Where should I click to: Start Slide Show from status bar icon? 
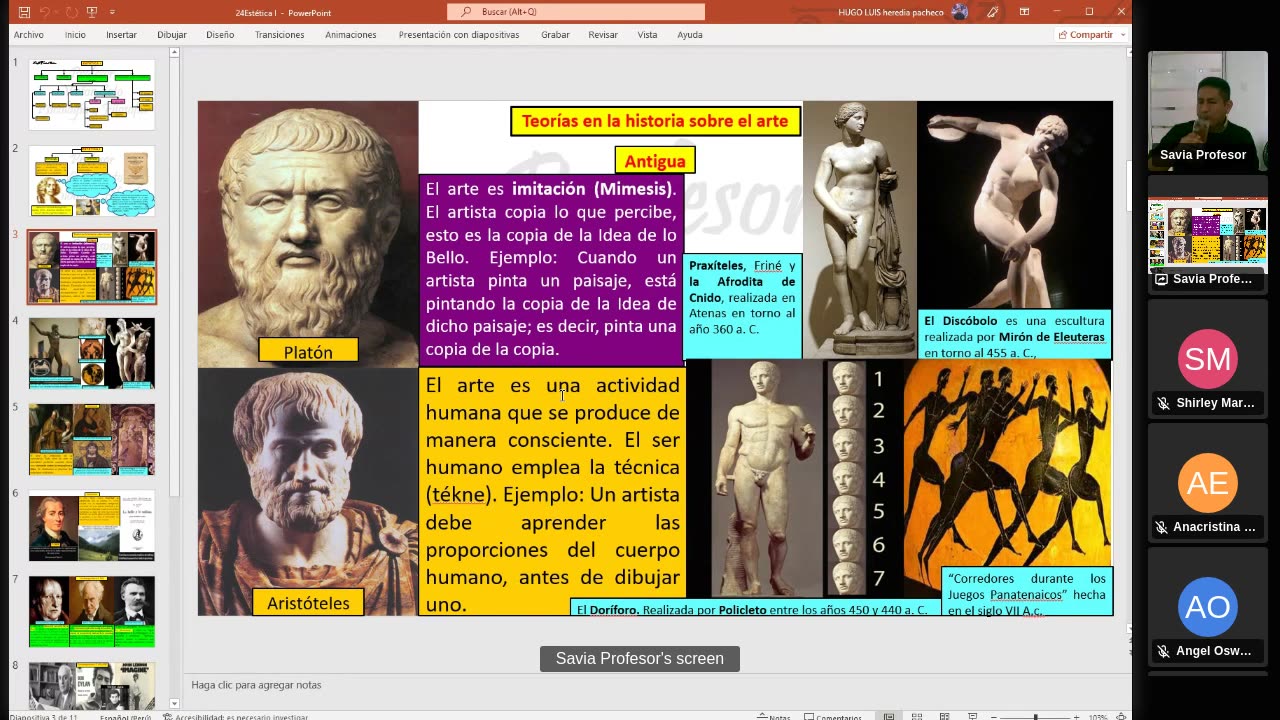click(x=972, y=716)
